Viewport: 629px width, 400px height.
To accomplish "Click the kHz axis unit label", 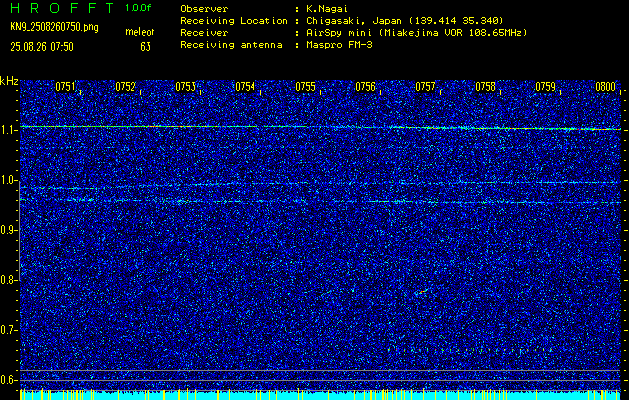I will (x=9, y=81).
